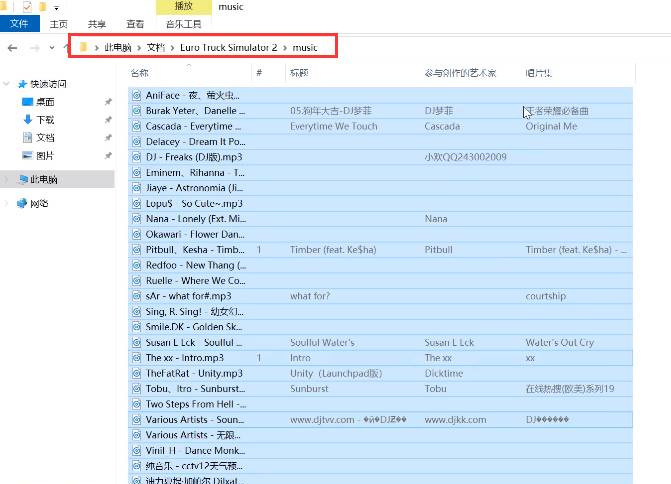This screenshot has height=484, width=671.
Task: Click the Jiaye - Astronomia file icon
Action: point(137,188)
